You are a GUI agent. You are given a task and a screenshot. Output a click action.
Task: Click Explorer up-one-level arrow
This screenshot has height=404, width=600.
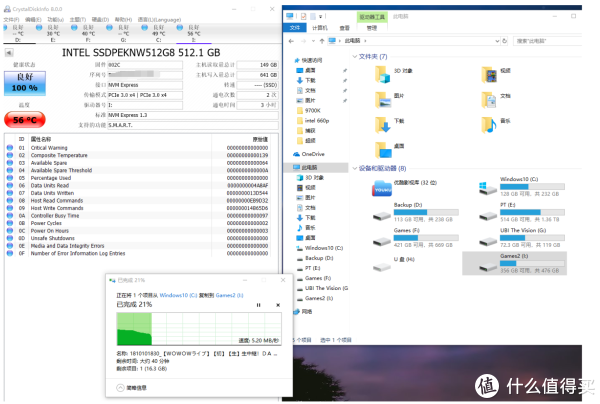(x=322, y=41)
